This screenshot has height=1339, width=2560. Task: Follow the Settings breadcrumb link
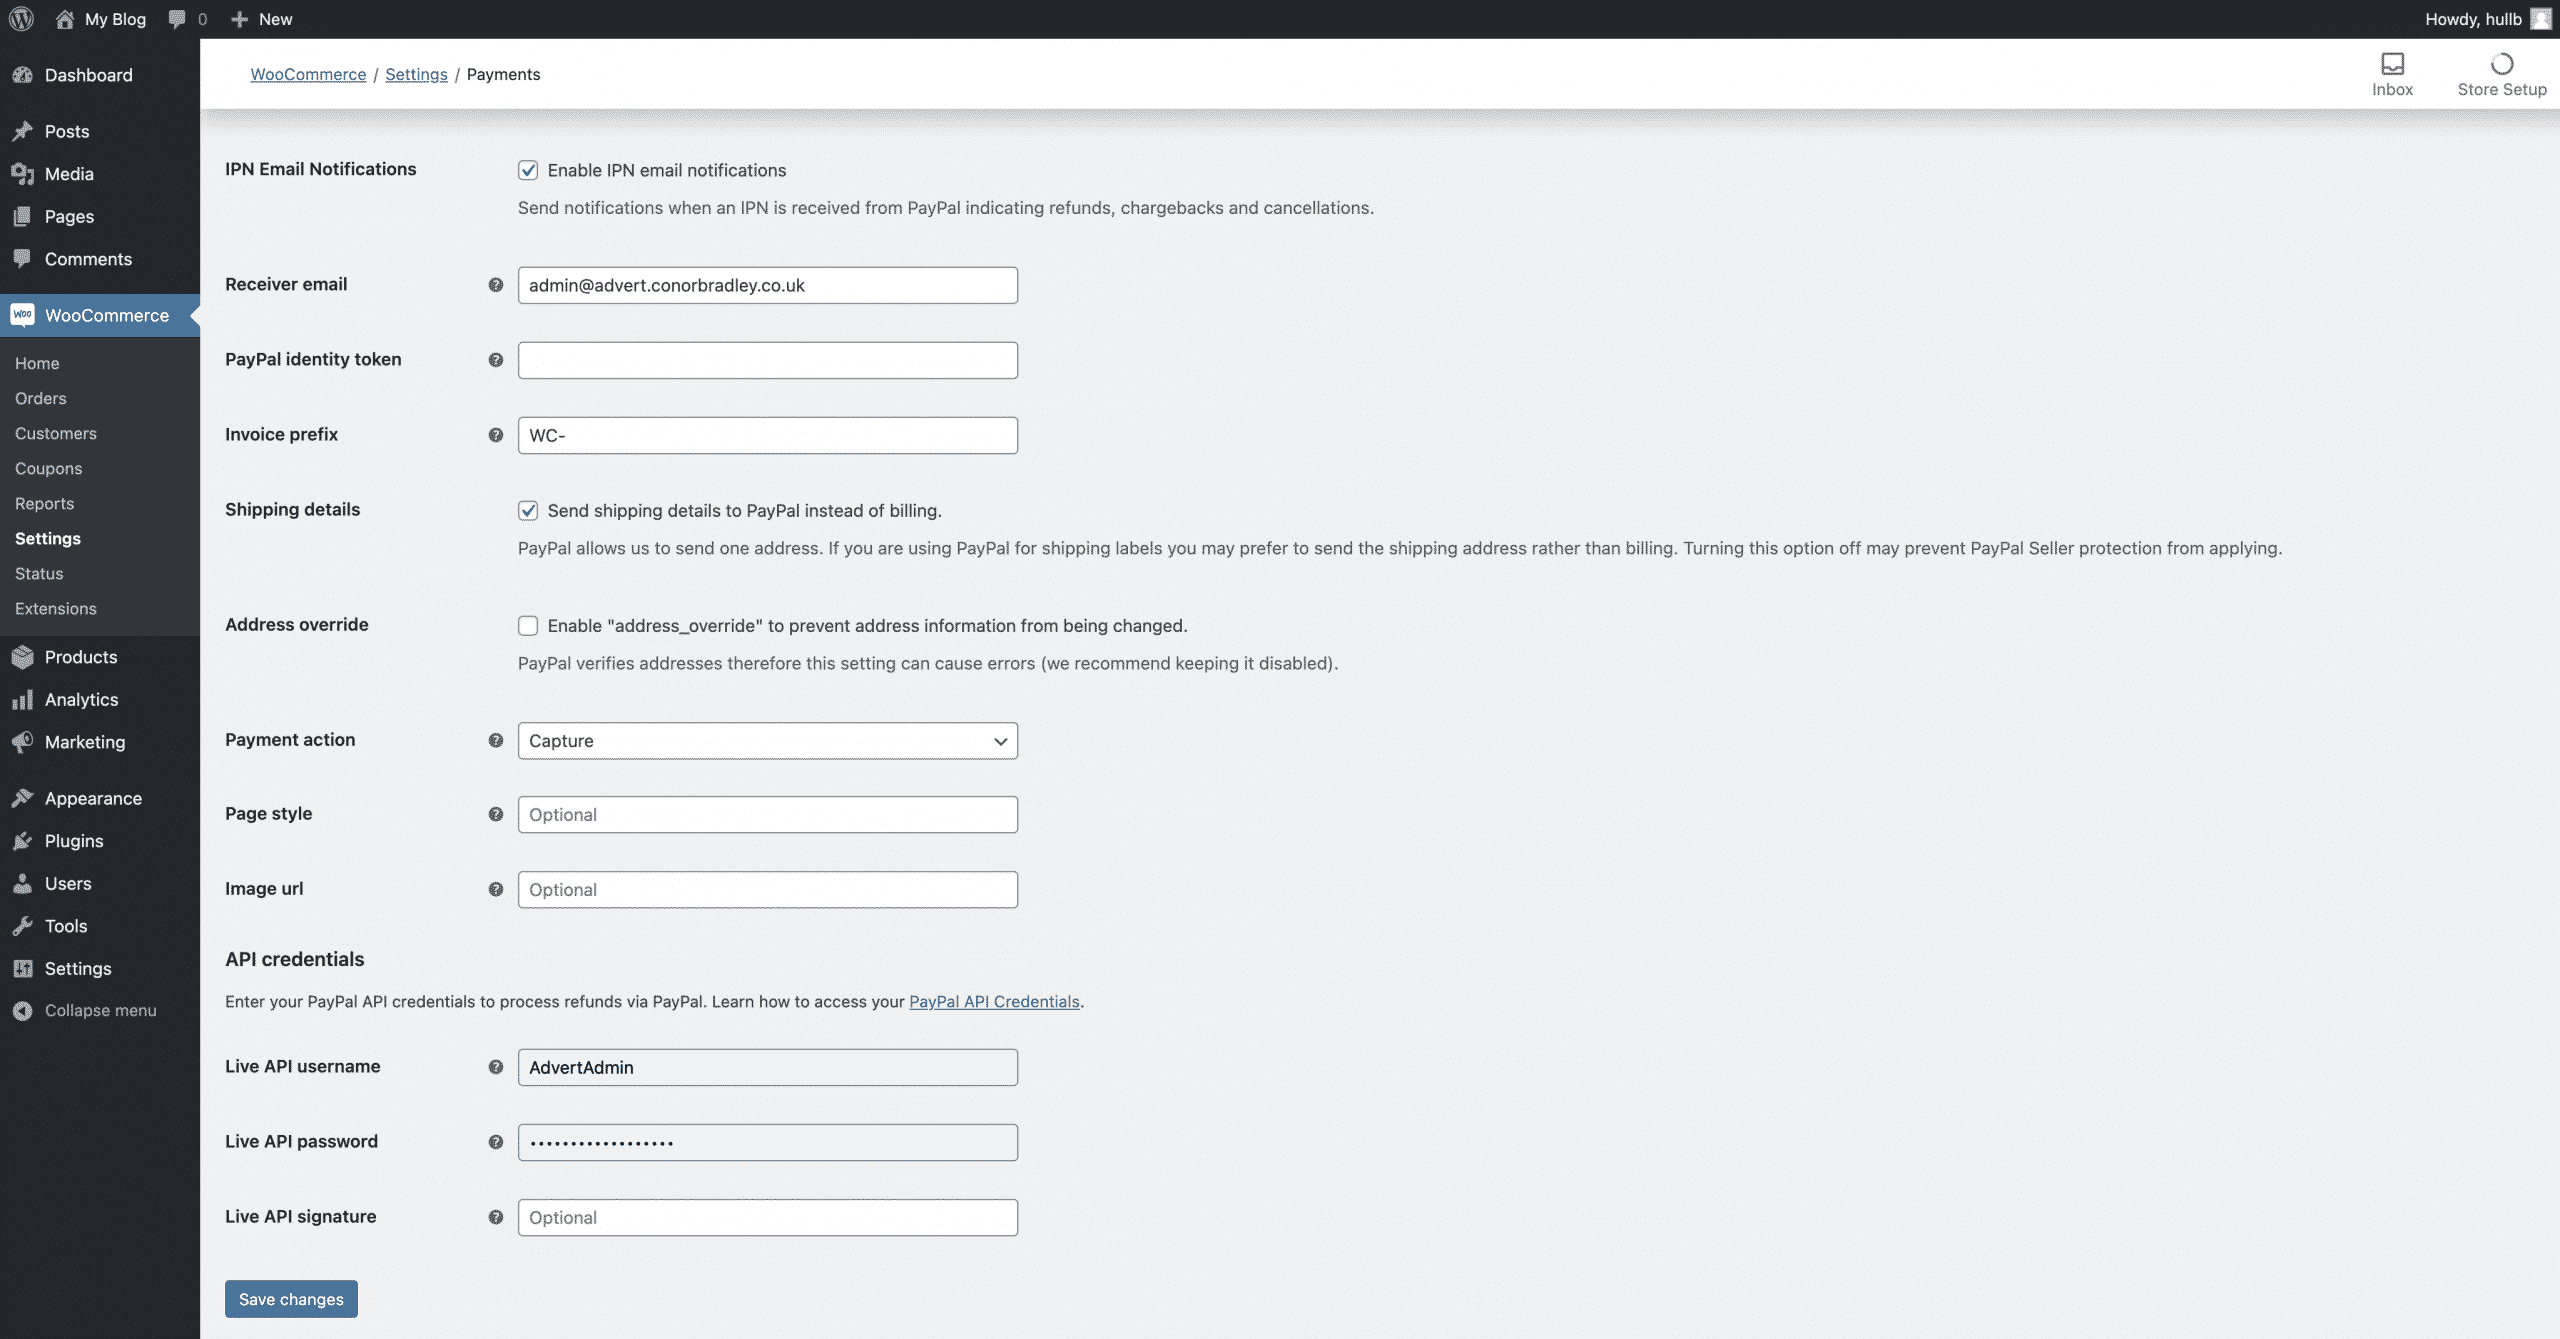pyautogui.click(x=416, y=74)
